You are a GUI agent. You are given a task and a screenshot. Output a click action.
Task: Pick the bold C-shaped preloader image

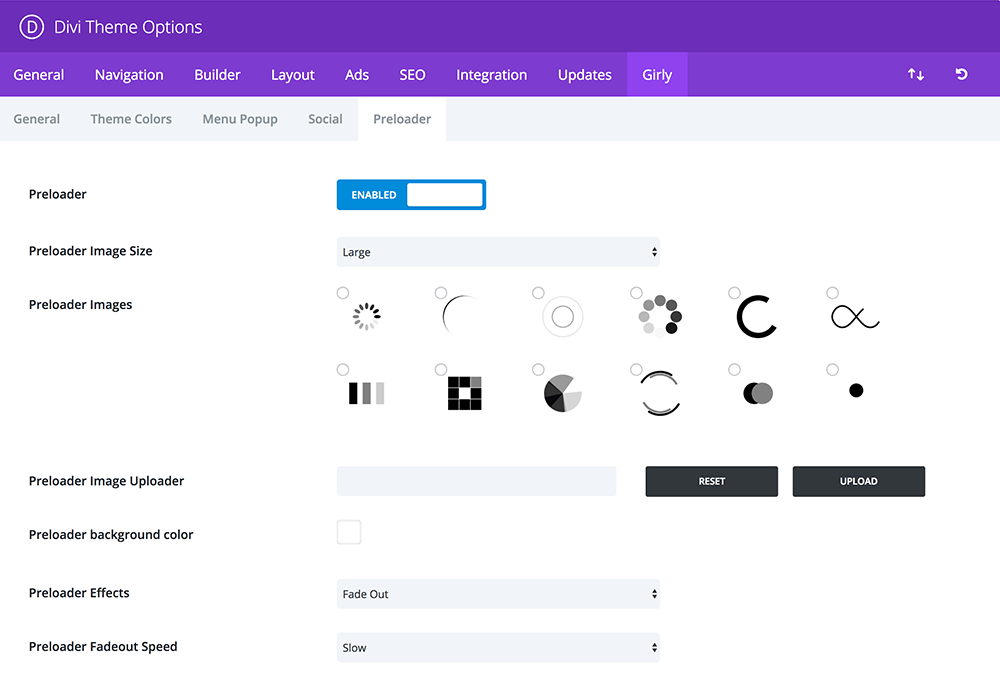pos(756,316)
